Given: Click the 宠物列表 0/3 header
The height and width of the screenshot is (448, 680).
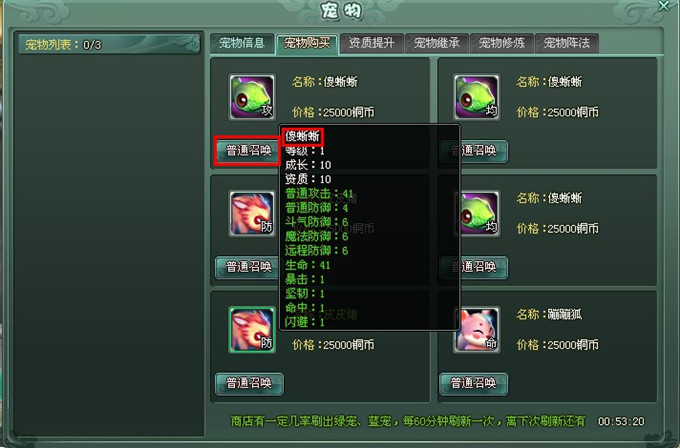Looking at the screenshot, I should pyautogui.click(x=109, y=44).
